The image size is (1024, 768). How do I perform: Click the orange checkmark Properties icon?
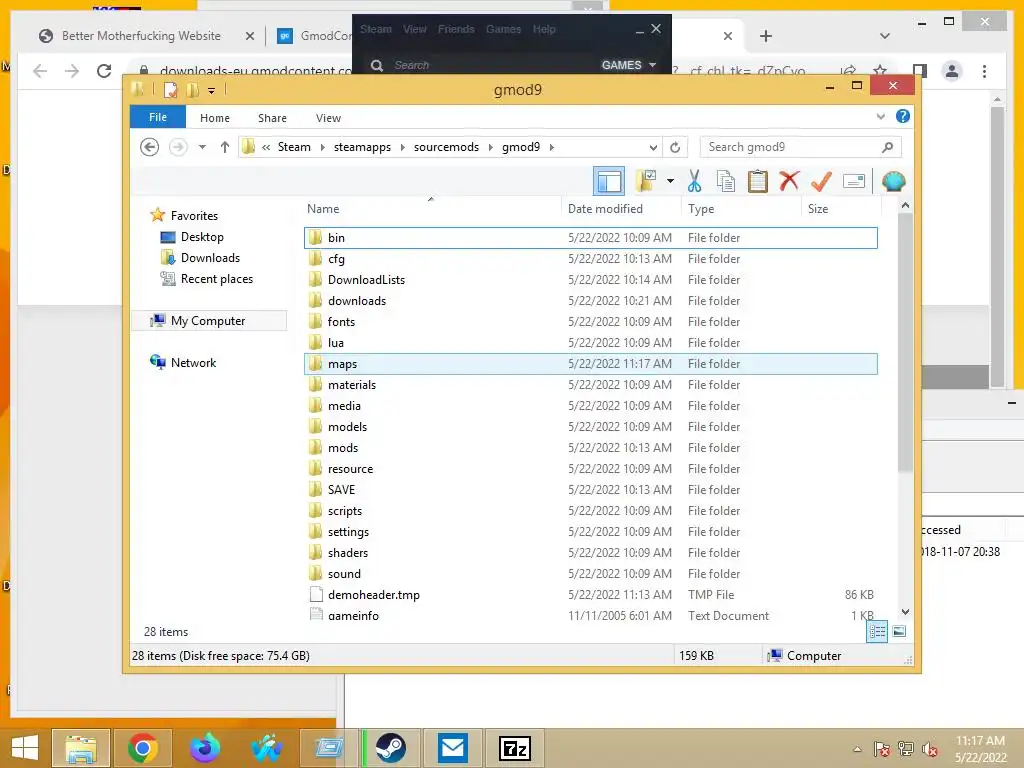pyautogui.click(x=821, y=181)
